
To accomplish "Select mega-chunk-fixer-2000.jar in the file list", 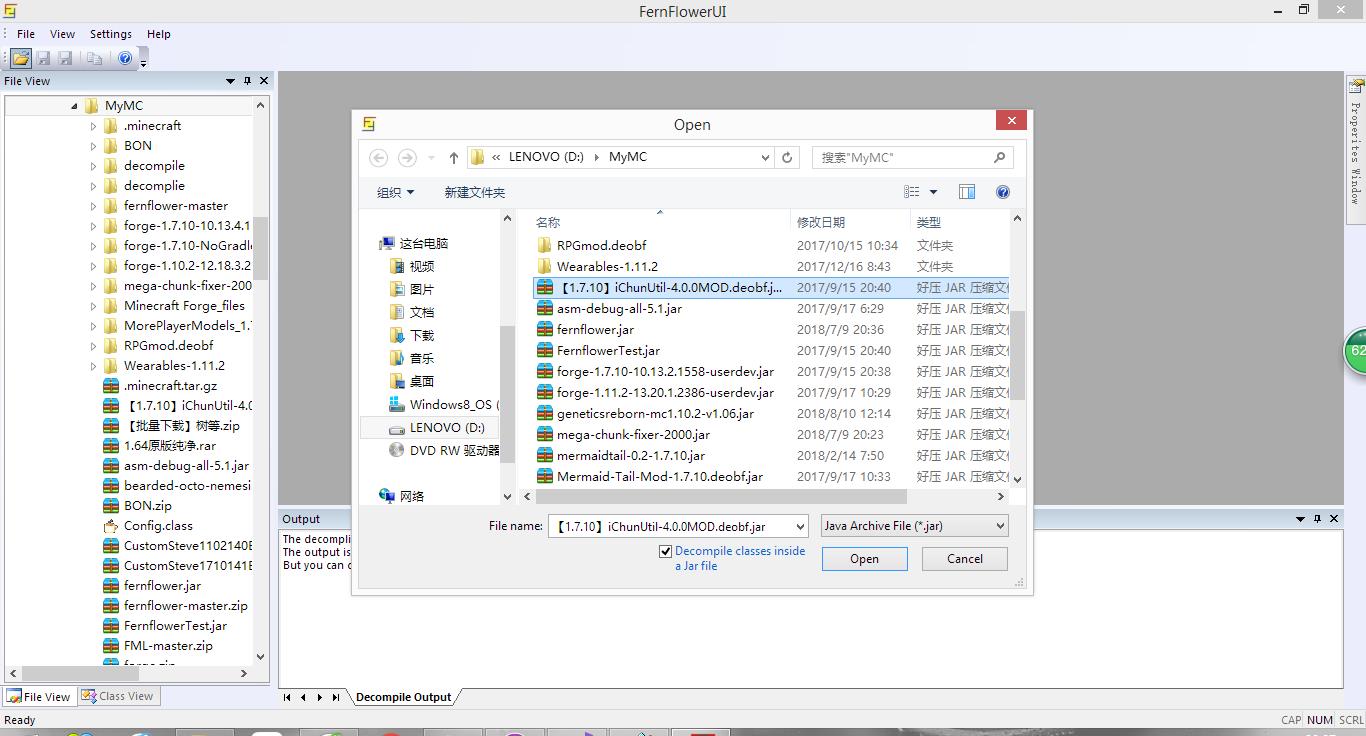I will pyautogui.click(x=633, y=434).
